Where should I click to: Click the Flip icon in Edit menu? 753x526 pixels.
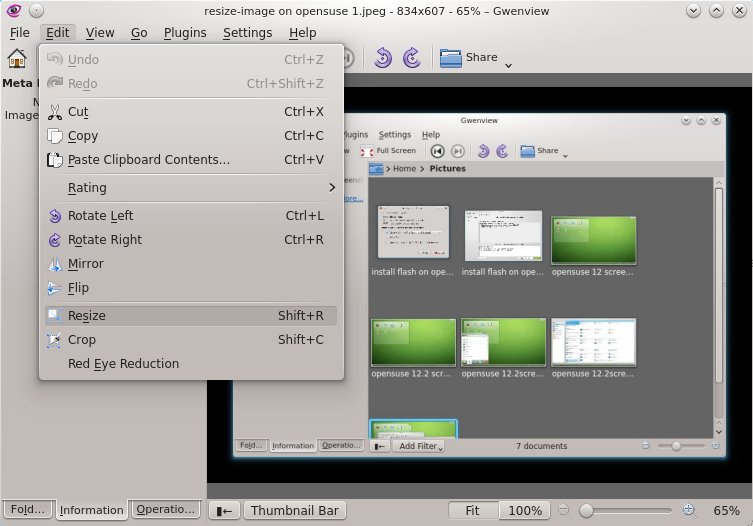tap(54, 288)
